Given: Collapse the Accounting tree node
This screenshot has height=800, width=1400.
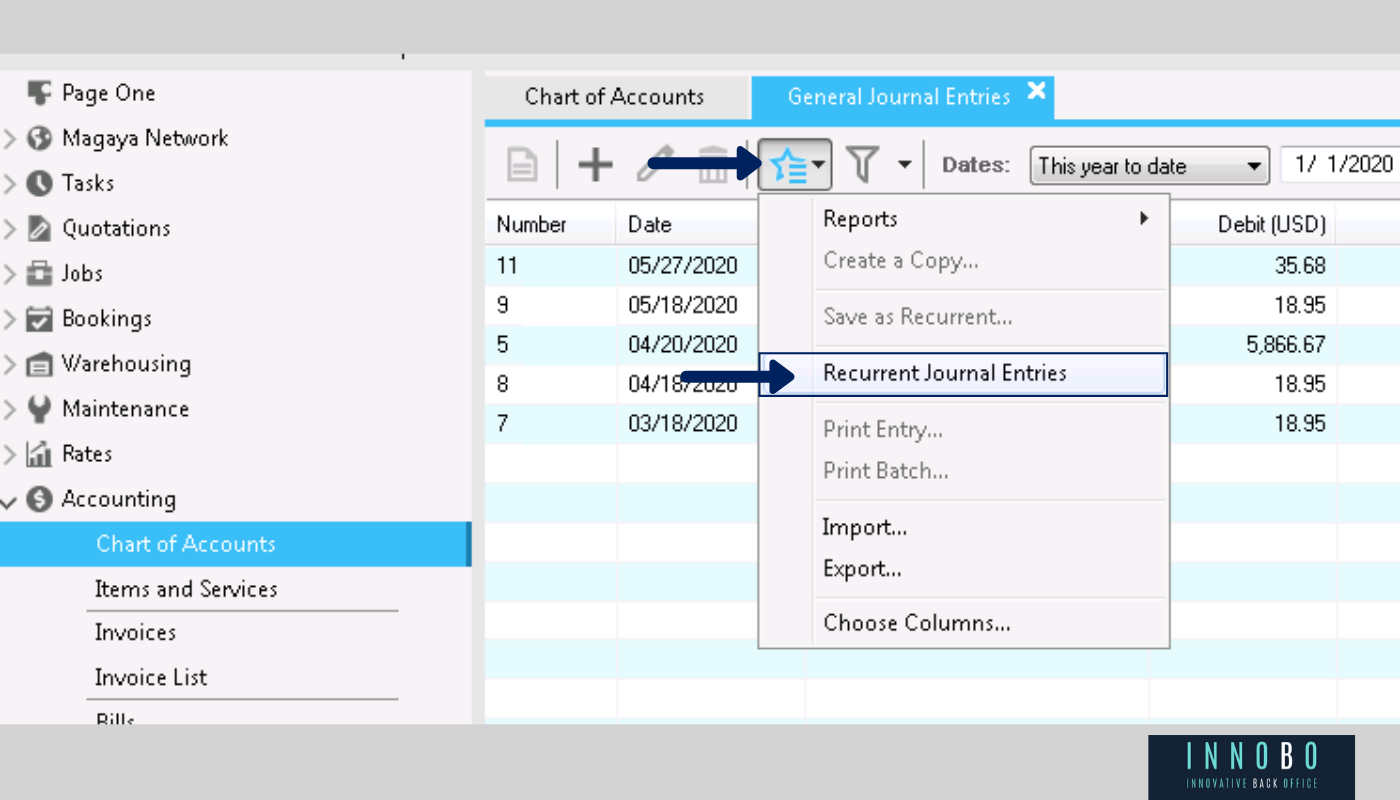Looking at the screenshot, I should pos(10,500).
